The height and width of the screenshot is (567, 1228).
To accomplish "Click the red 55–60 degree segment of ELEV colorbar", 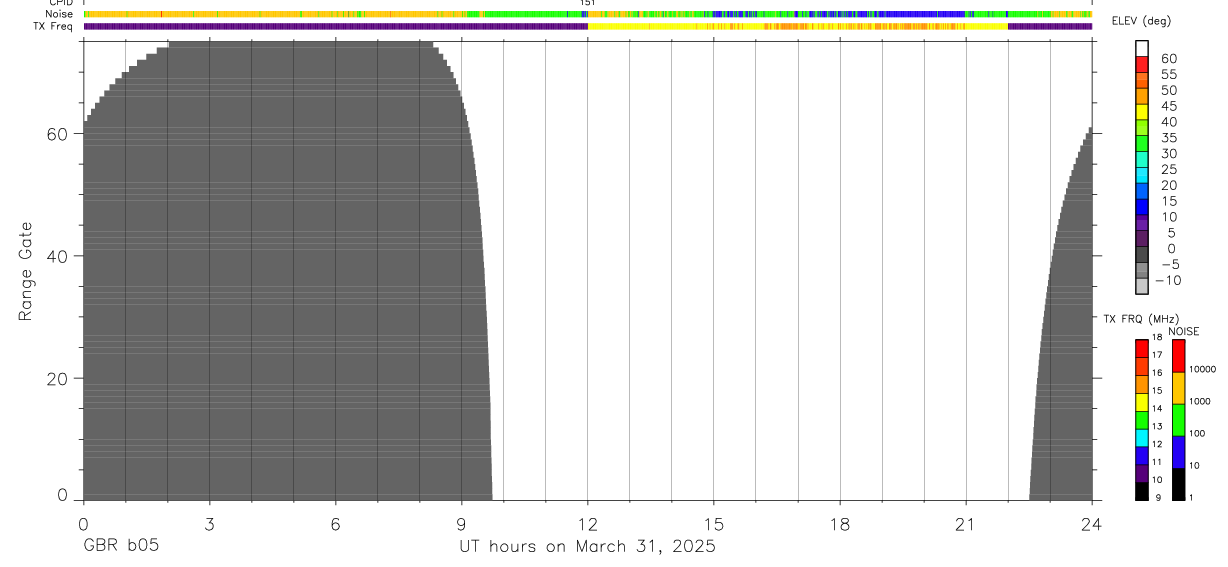I will pyautogui.click(x=1142, y=65).
